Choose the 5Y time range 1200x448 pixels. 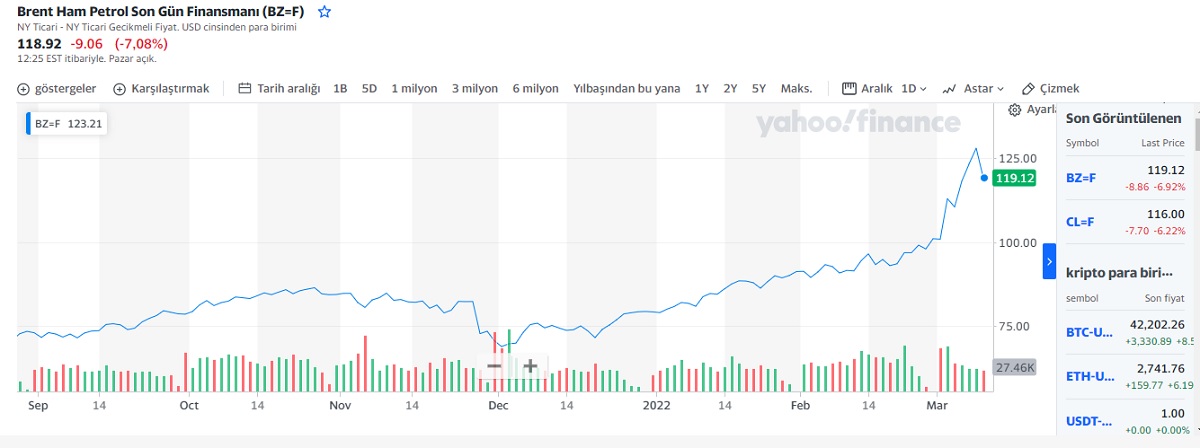(759, 88)
